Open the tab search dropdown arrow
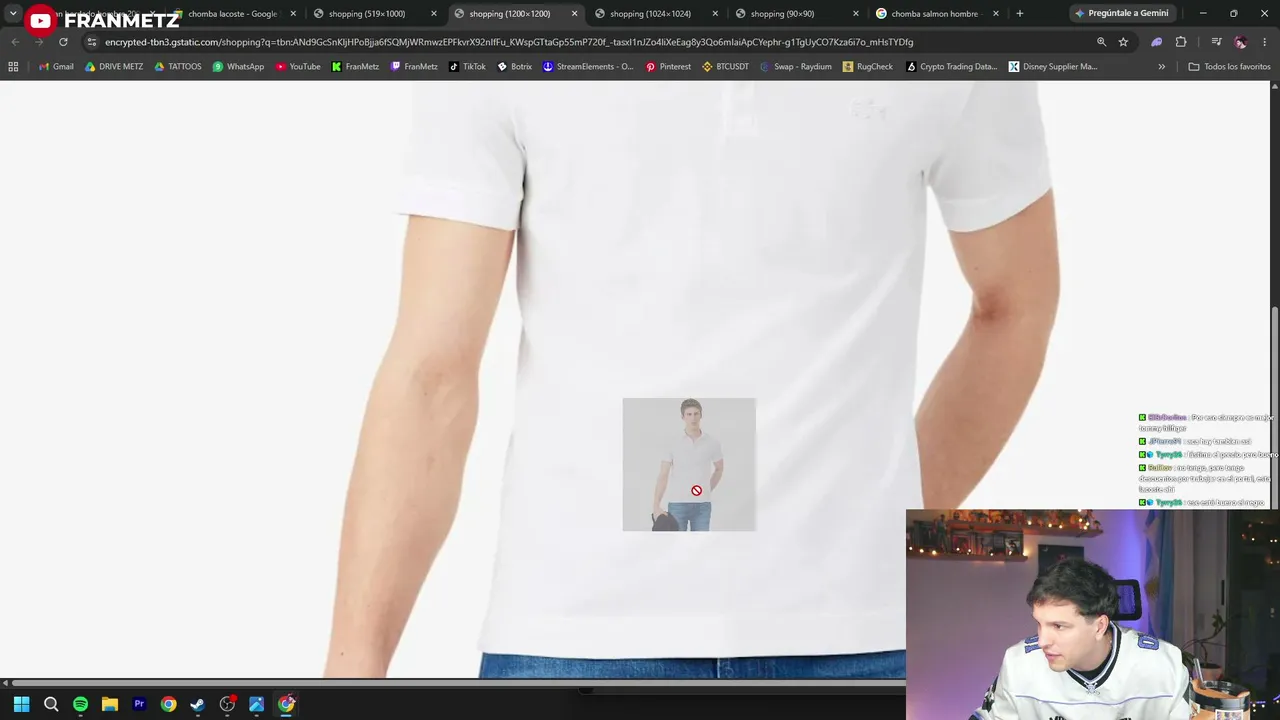The width and height of the screenshot is (1280, 720). tap(13, 14)
